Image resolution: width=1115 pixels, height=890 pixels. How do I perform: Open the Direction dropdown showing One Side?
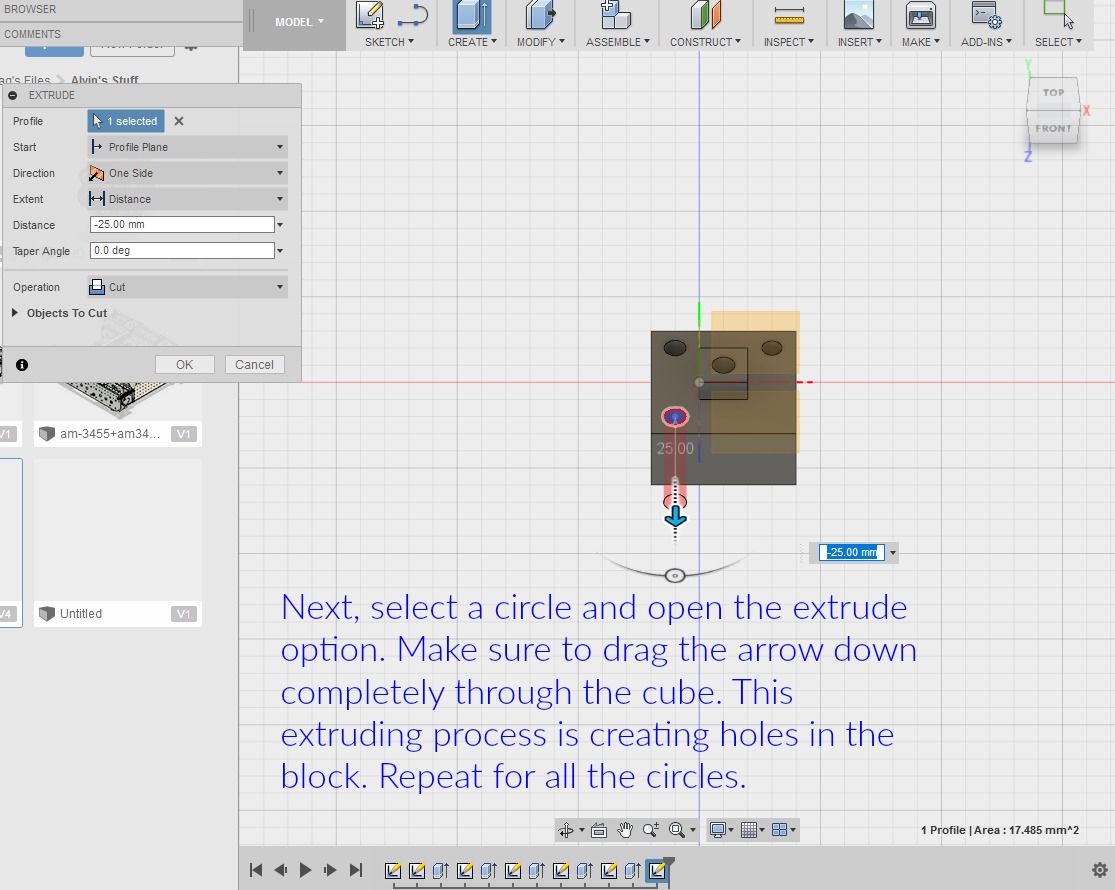[x=187, y=173]
